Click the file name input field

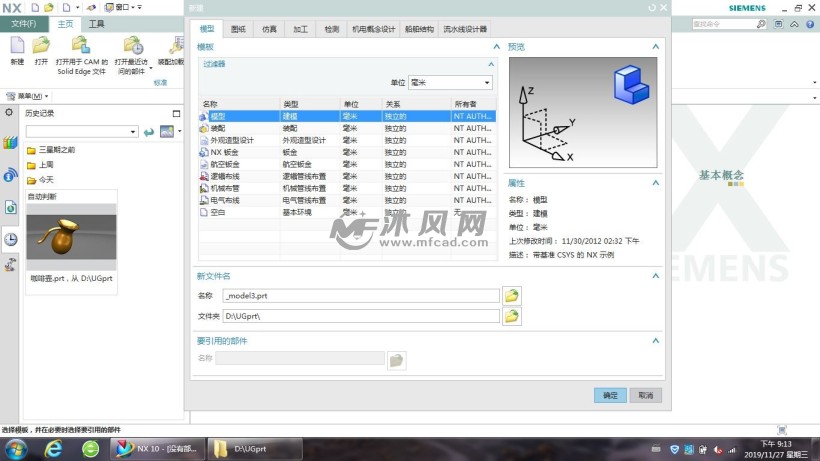[361, 296]
